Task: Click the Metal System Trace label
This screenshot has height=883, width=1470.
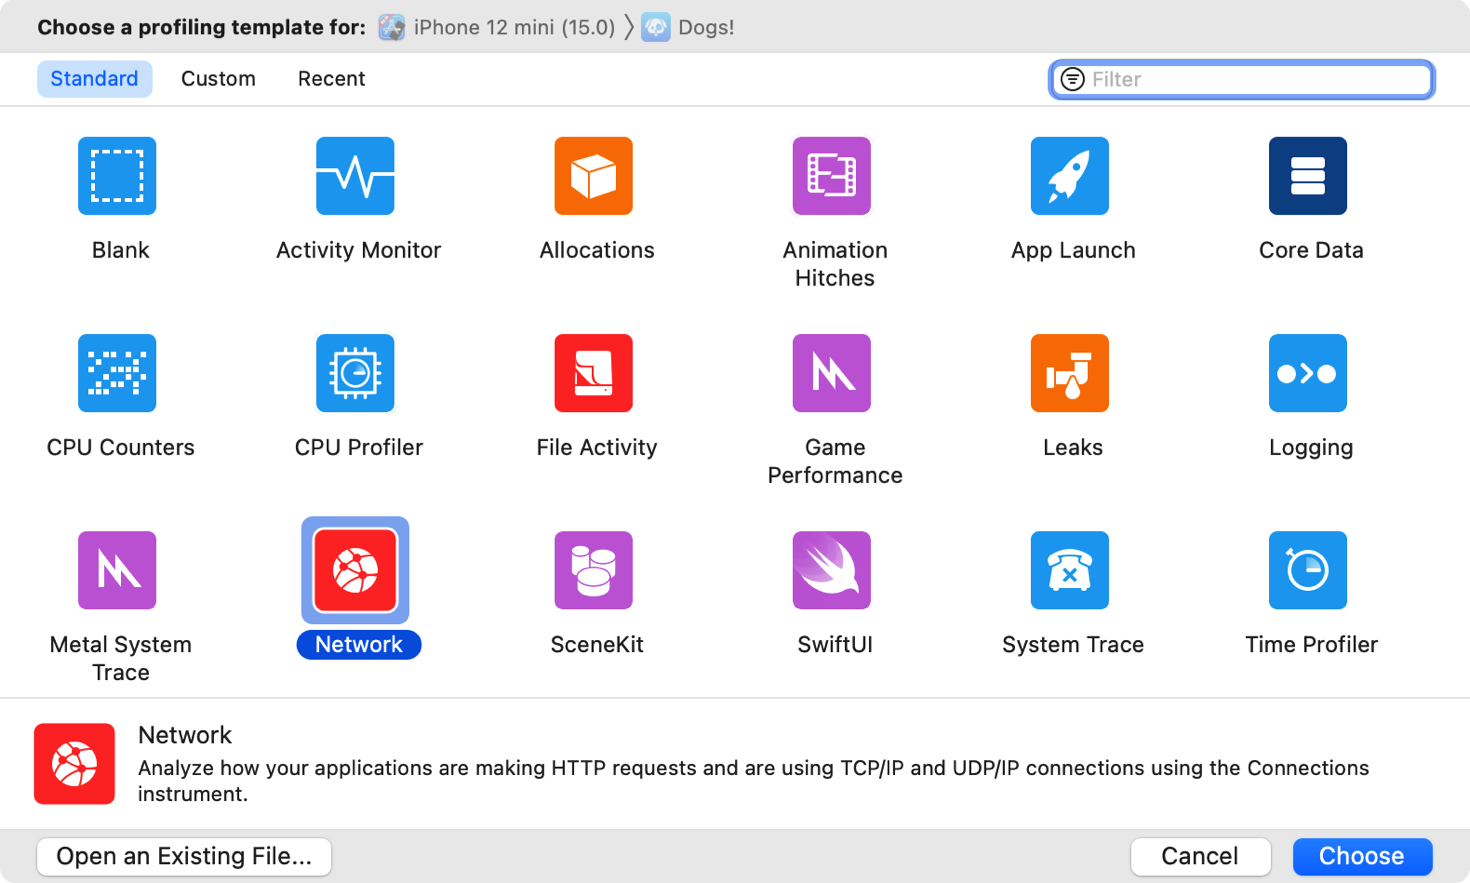Action: [121, 658]
